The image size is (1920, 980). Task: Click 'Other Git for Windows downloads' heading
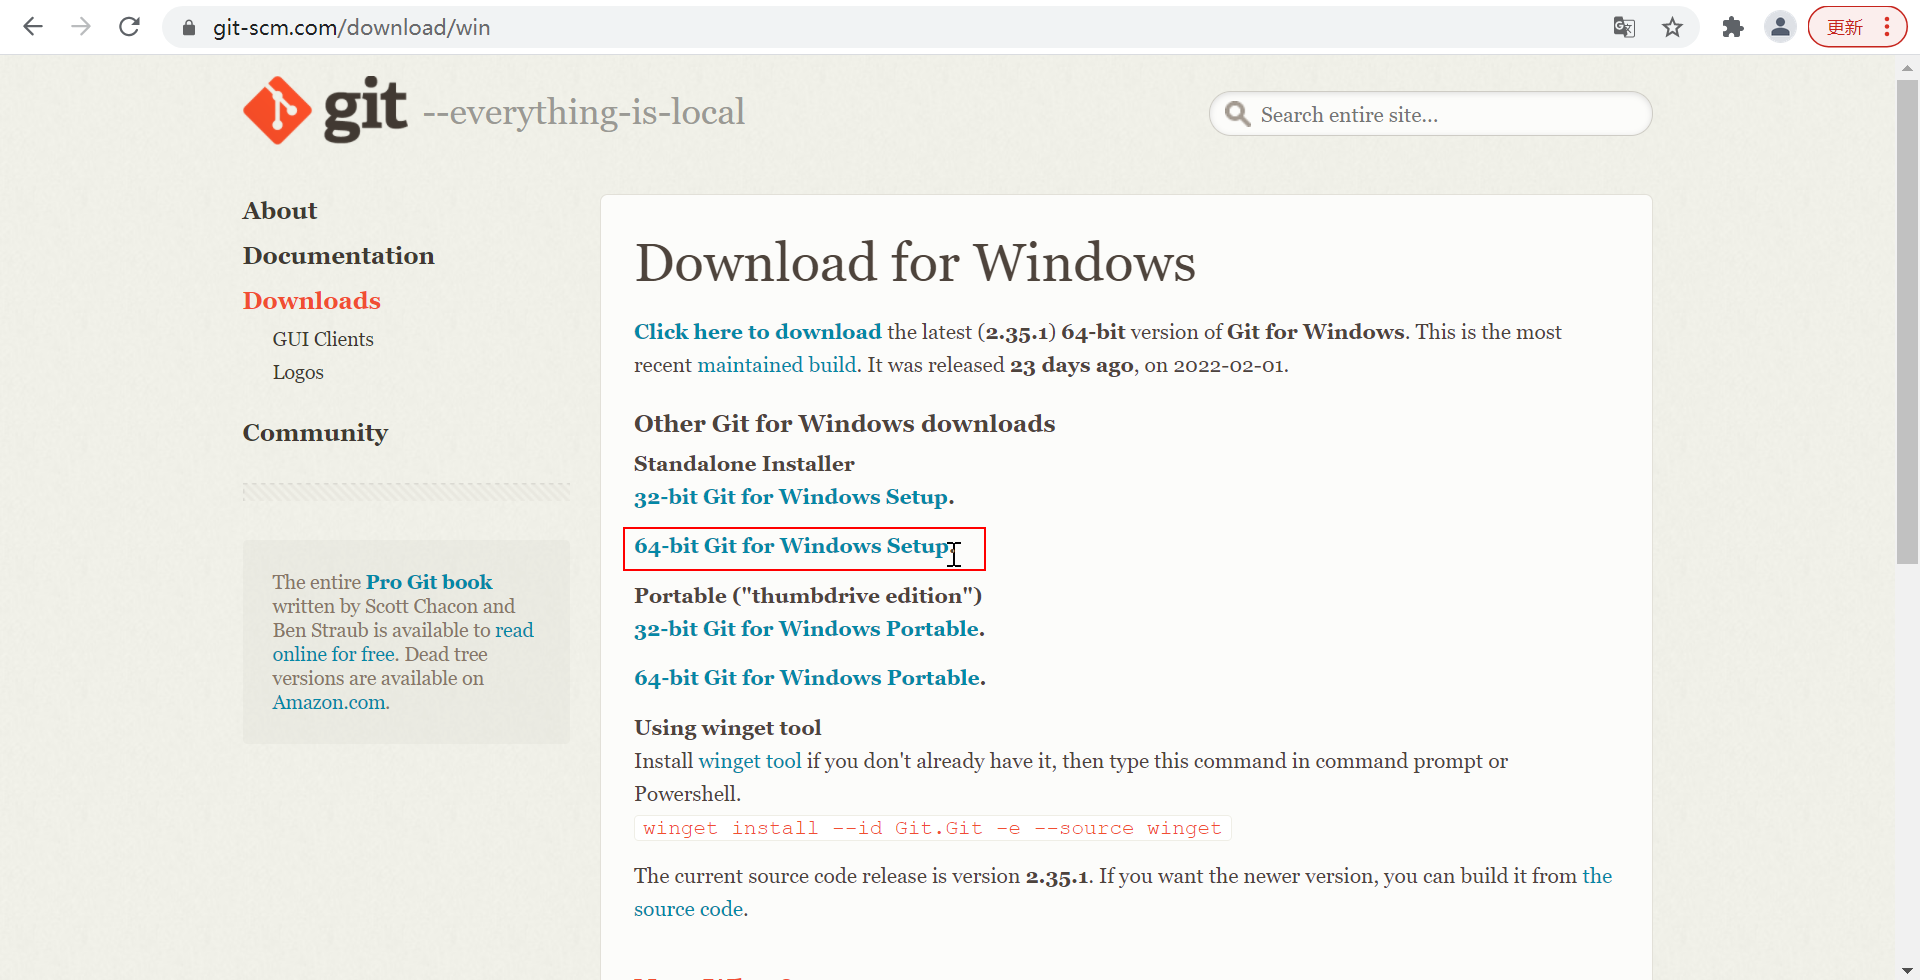tap(845, 424)
